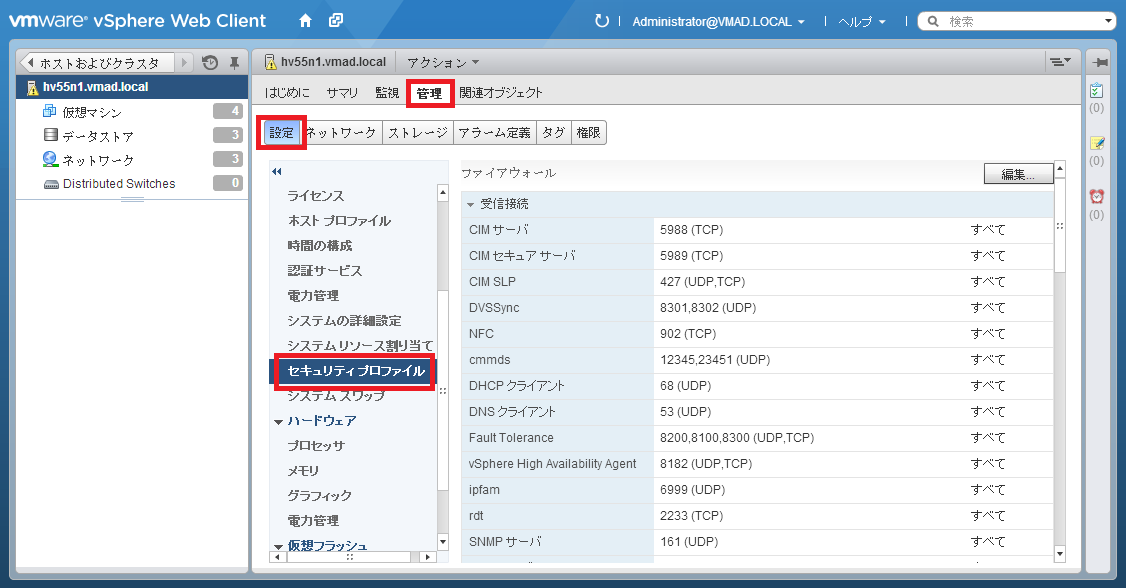Open the vCenter inventory switcher icon

[x=335, y=21]
